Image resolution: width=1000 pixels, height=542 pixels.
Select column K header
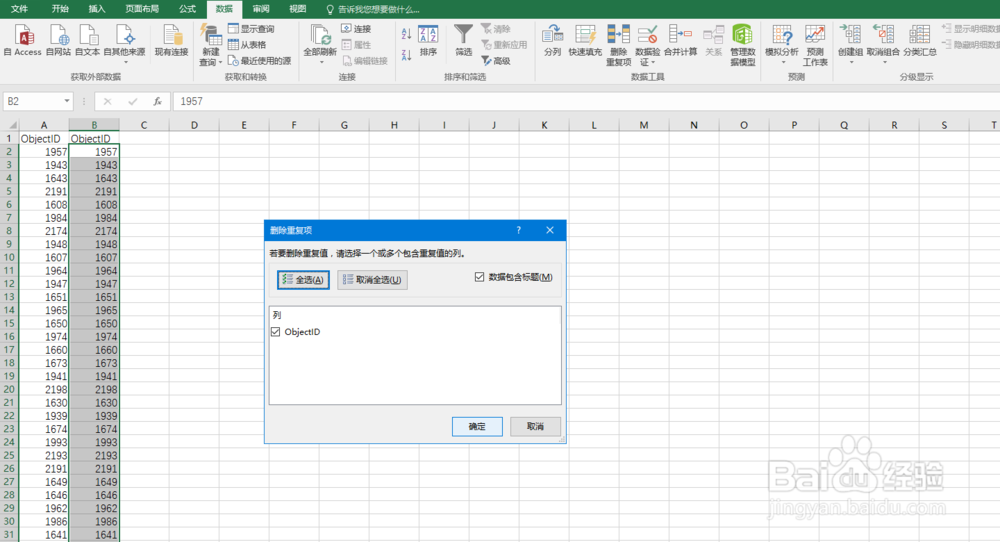[x=544, y=125]
